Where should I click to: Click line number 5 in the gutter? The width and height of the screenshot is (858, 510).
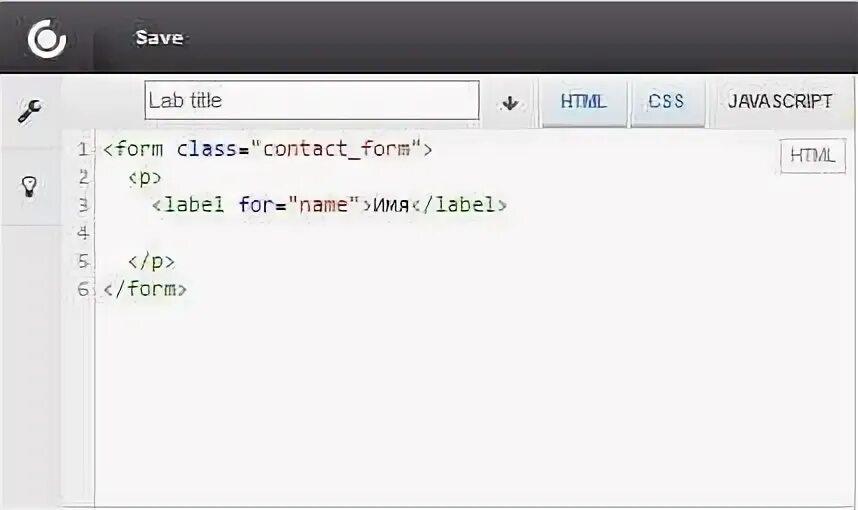pos(83,261)
